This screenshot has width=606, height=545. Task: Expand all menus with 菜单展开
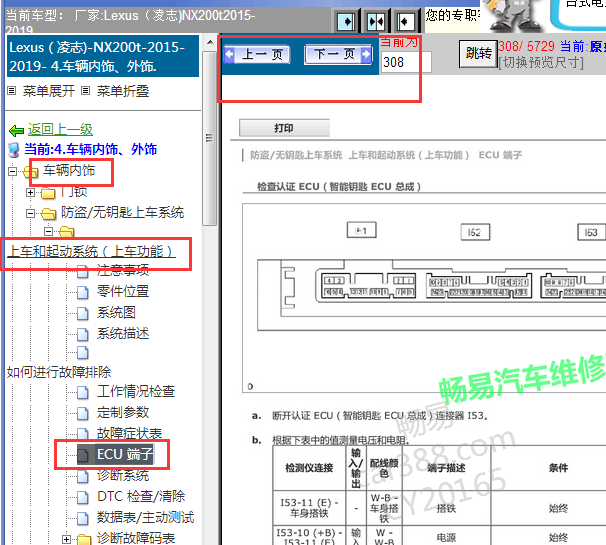[x=48, y=91]
